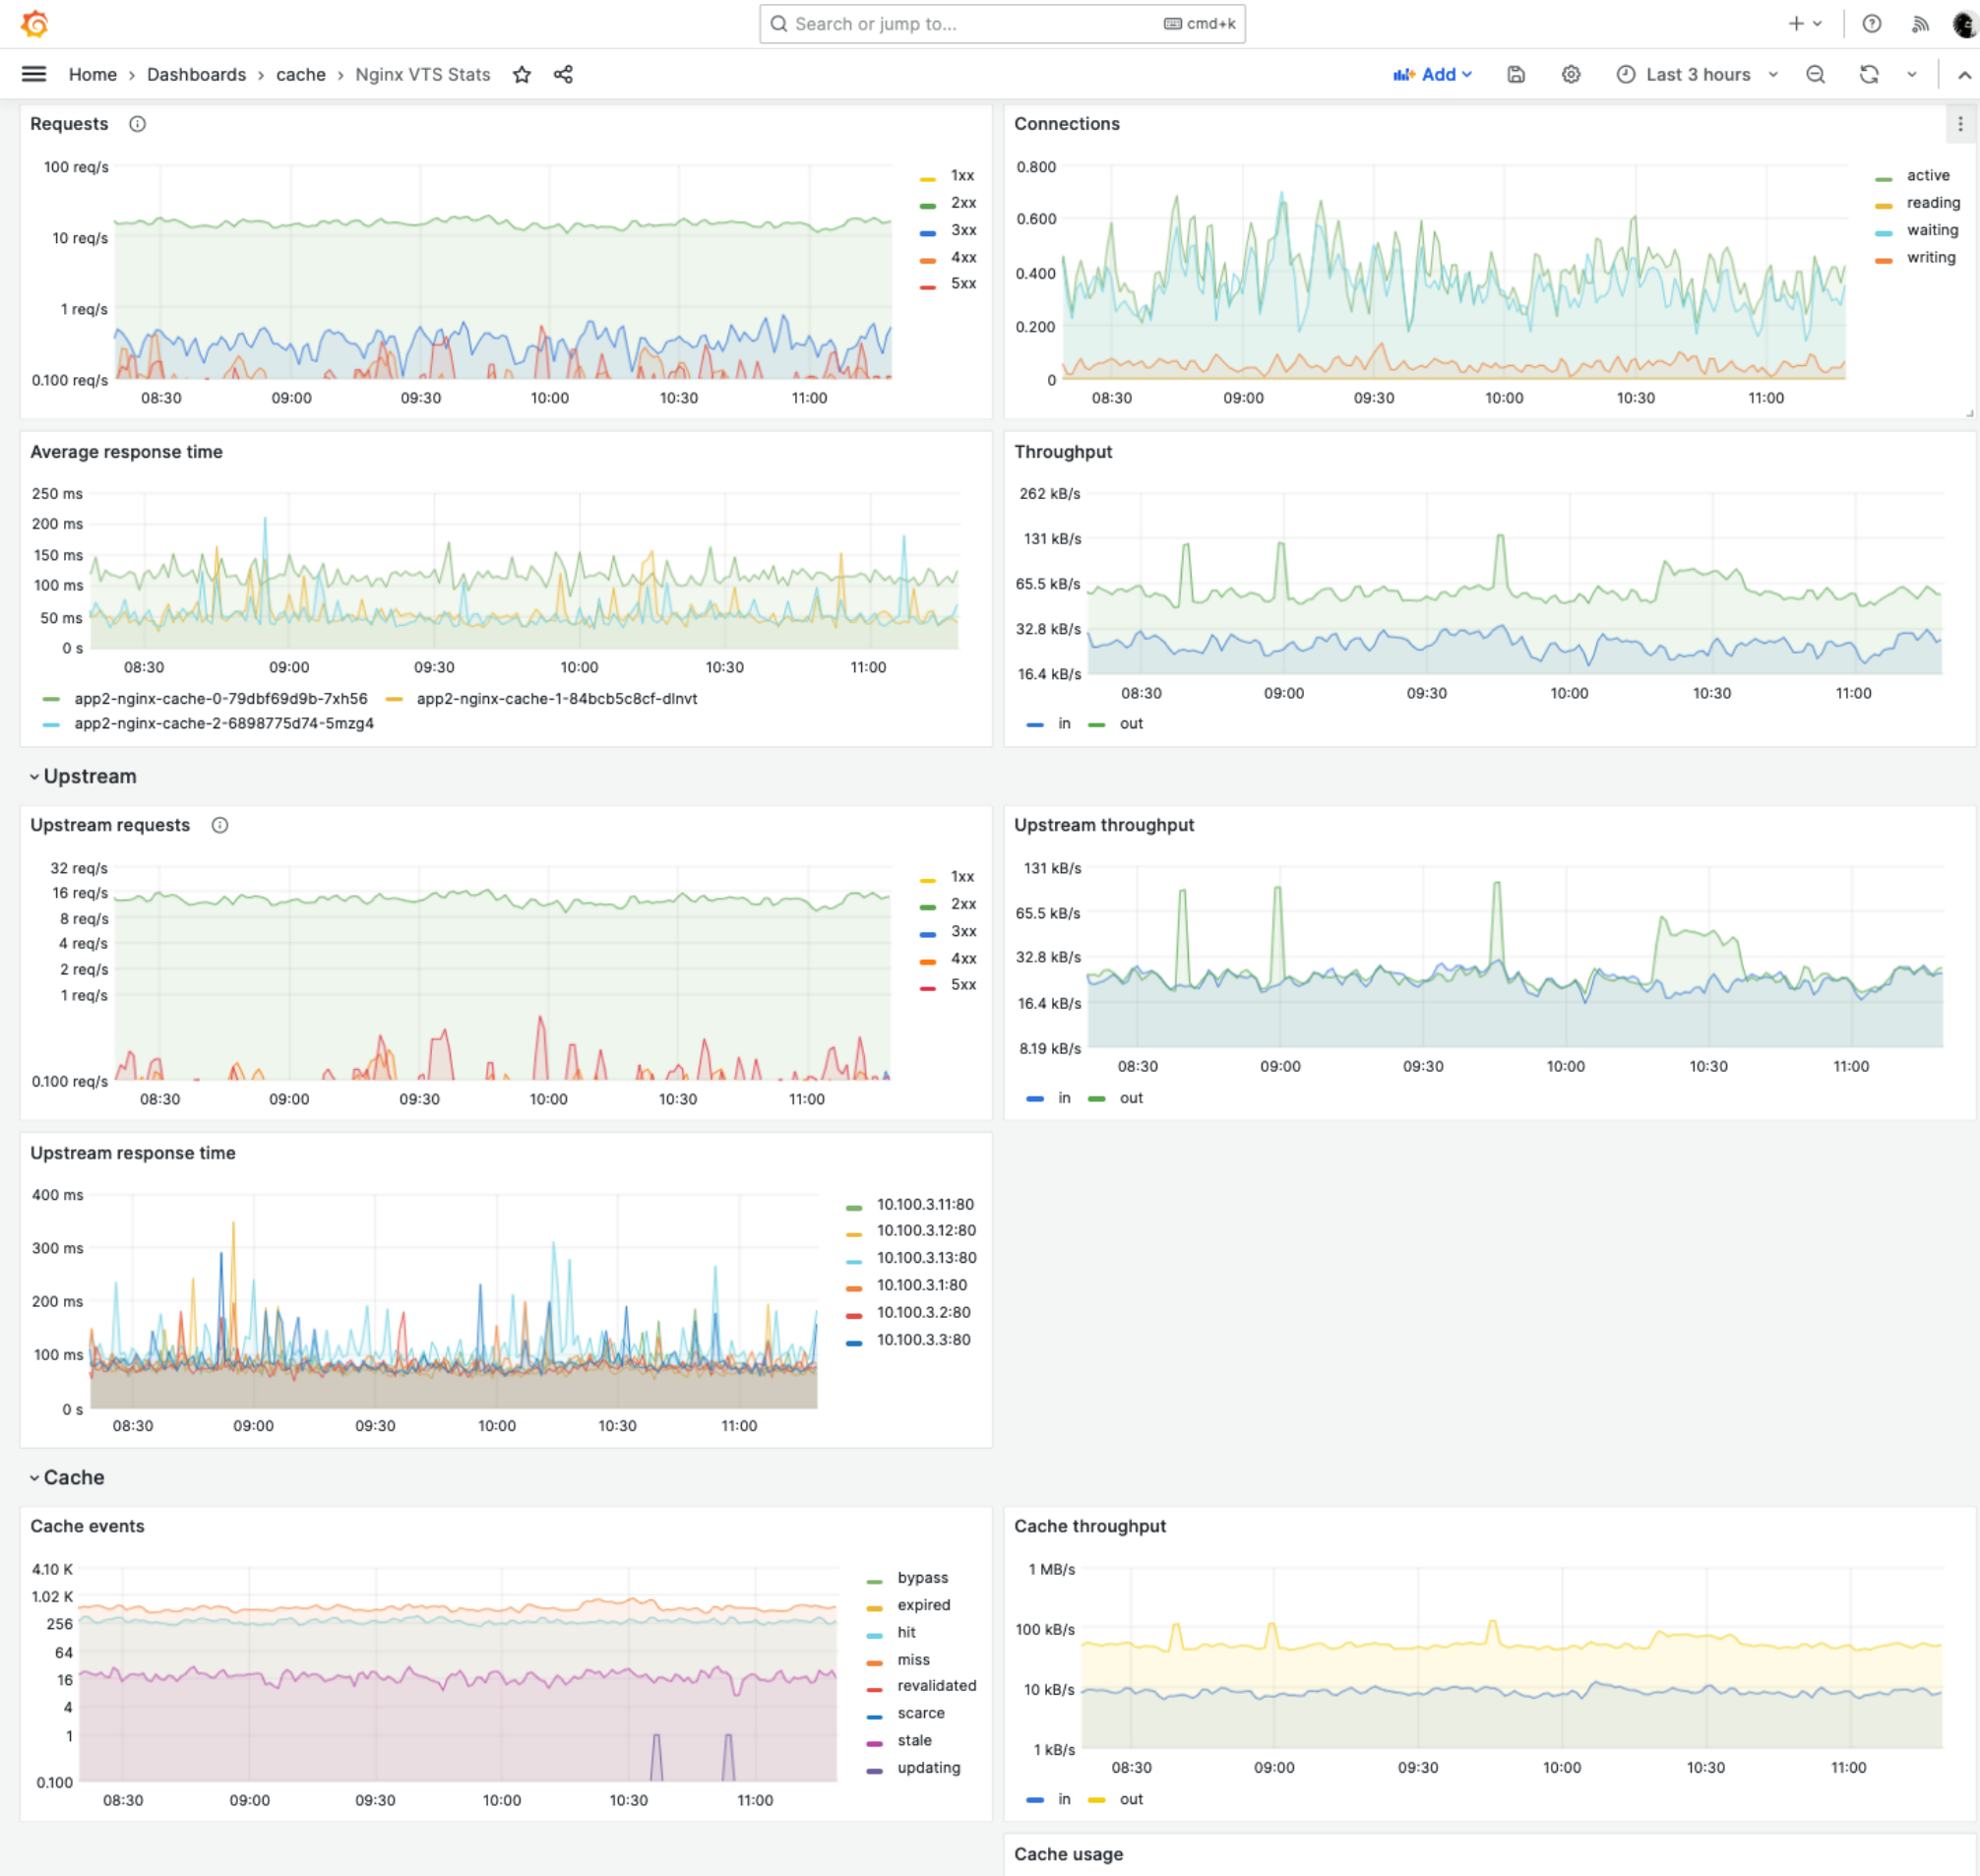Screen dimensions: 1980x1876
Task: Open dashboard settings gear icon
Action: [x=1571, y=75]
